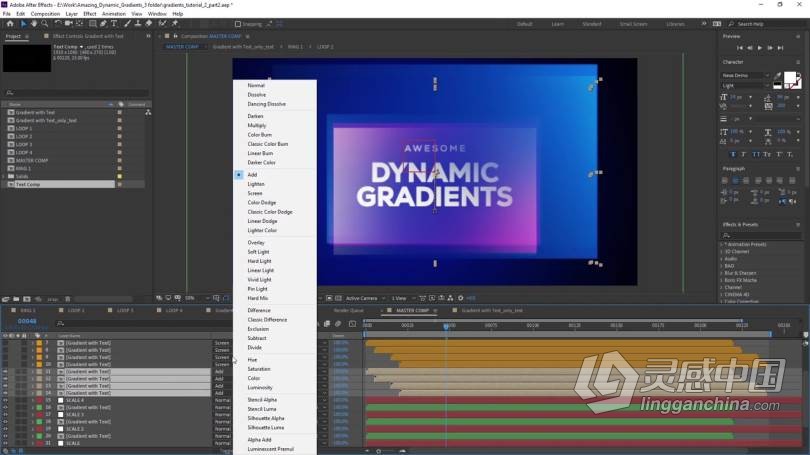Toggle visibility eye of layer 20
This screenshot has height=455, width=810.
[5, 436]
